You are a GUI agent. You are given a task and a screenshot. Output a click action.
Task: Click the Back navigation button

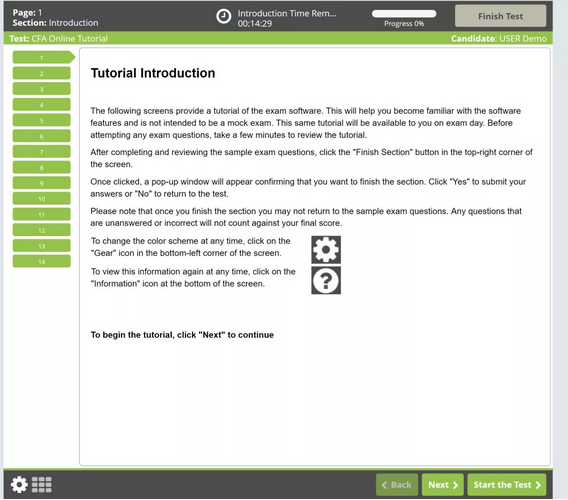pyautogui.click(x=397, y=484)
